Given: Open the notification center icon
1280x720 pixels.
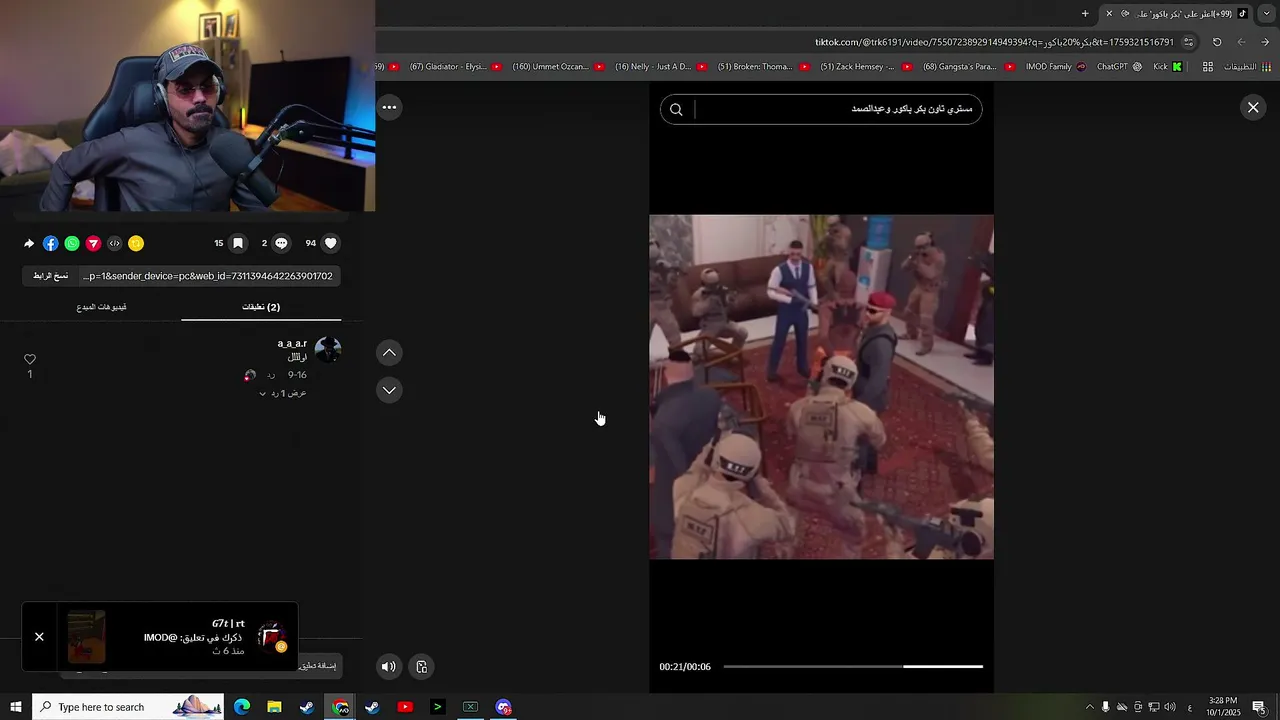Looking at the screenshot, I should pyautogui.click(x=1259, y=707).
